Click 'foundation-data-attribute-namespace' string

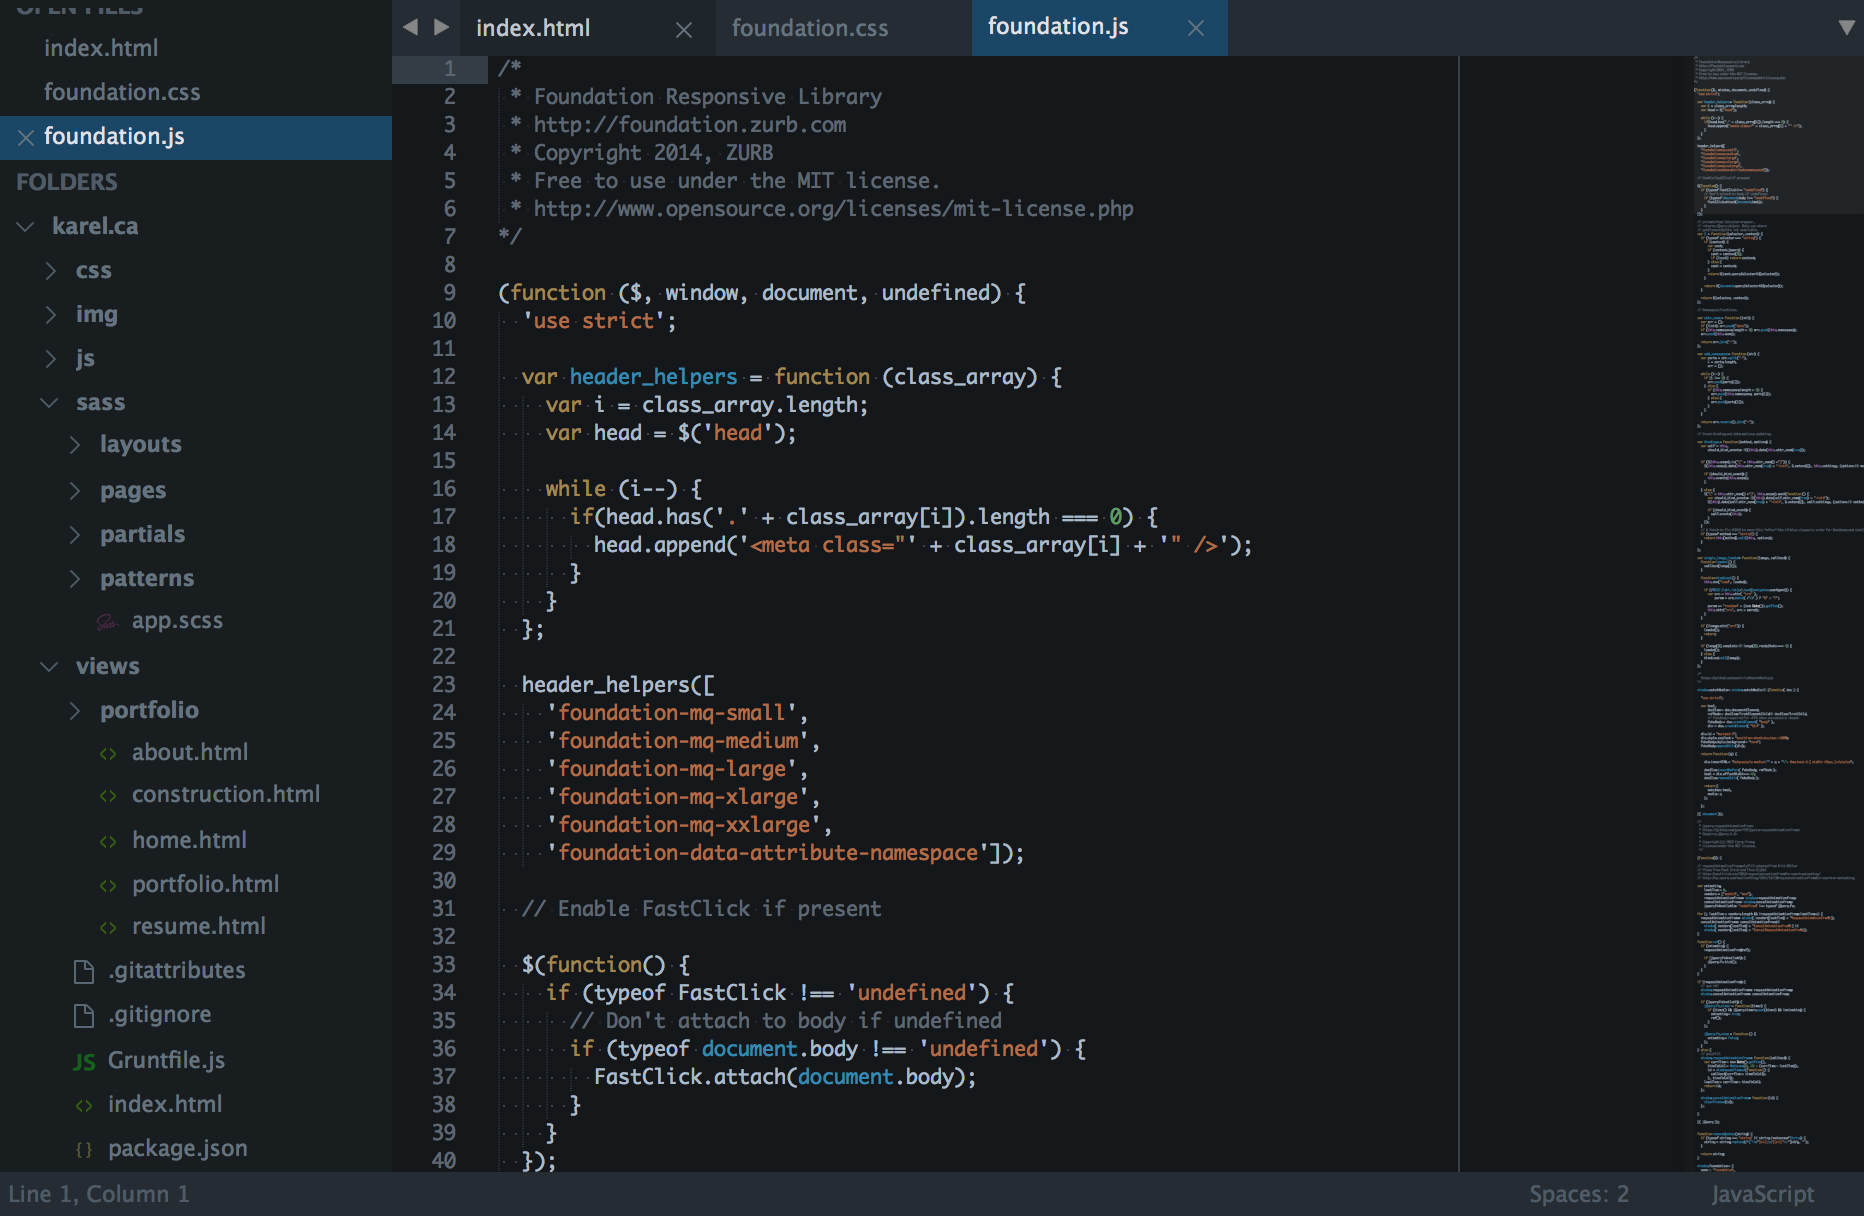[768, 852]
